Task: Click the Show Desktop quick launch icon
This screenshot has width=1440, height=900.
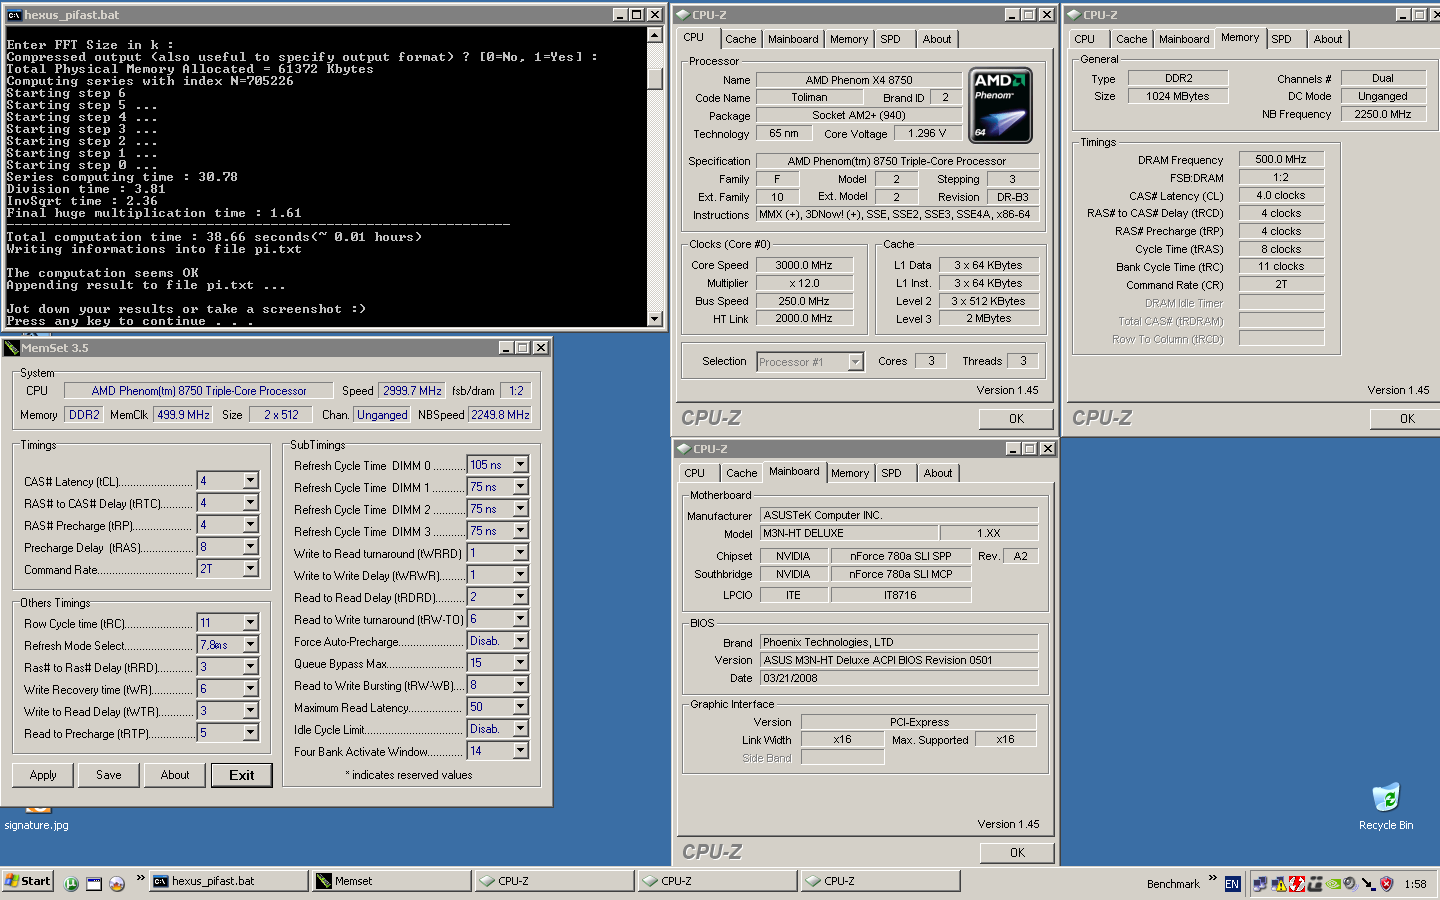Action: (94, 883)
